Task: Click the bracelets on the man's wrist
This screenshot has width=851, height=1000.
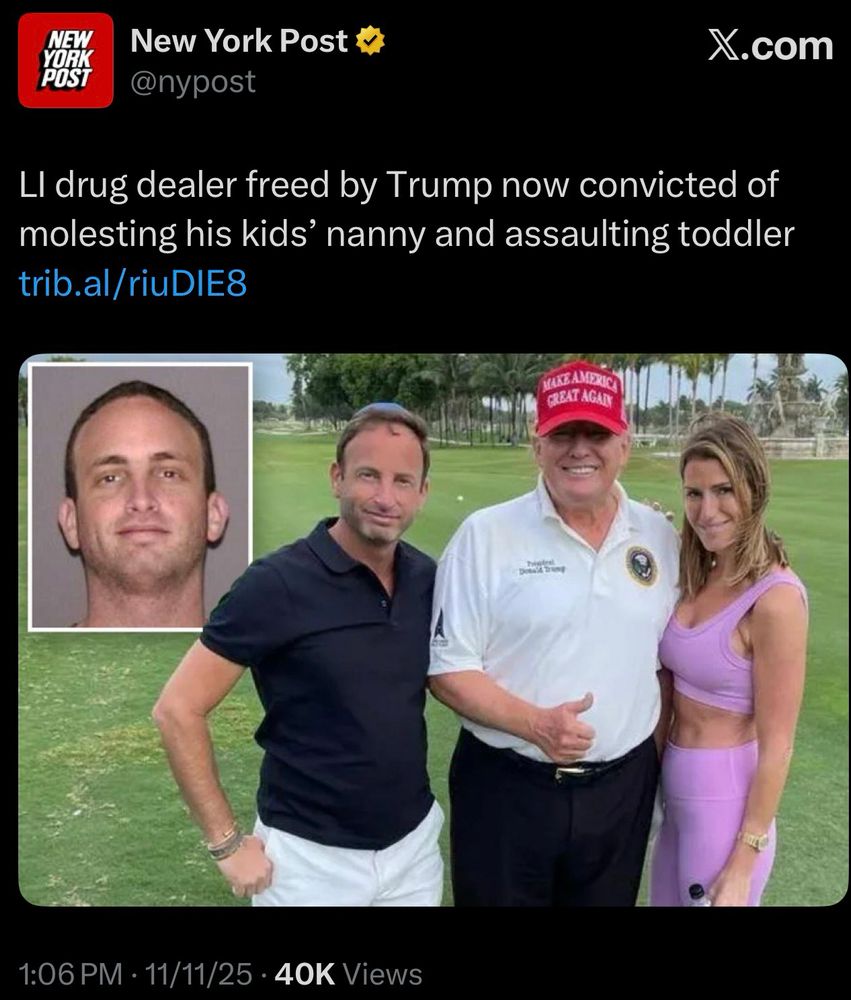Action: 225,844
